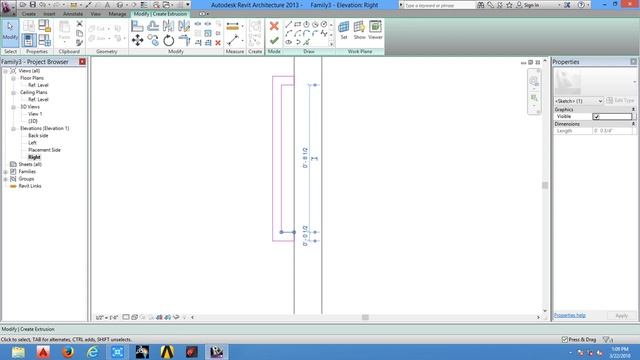The width and height of the screenshot is (640, 360).
Task: Select the Revit Links item
Action: [x=29, y=186]
